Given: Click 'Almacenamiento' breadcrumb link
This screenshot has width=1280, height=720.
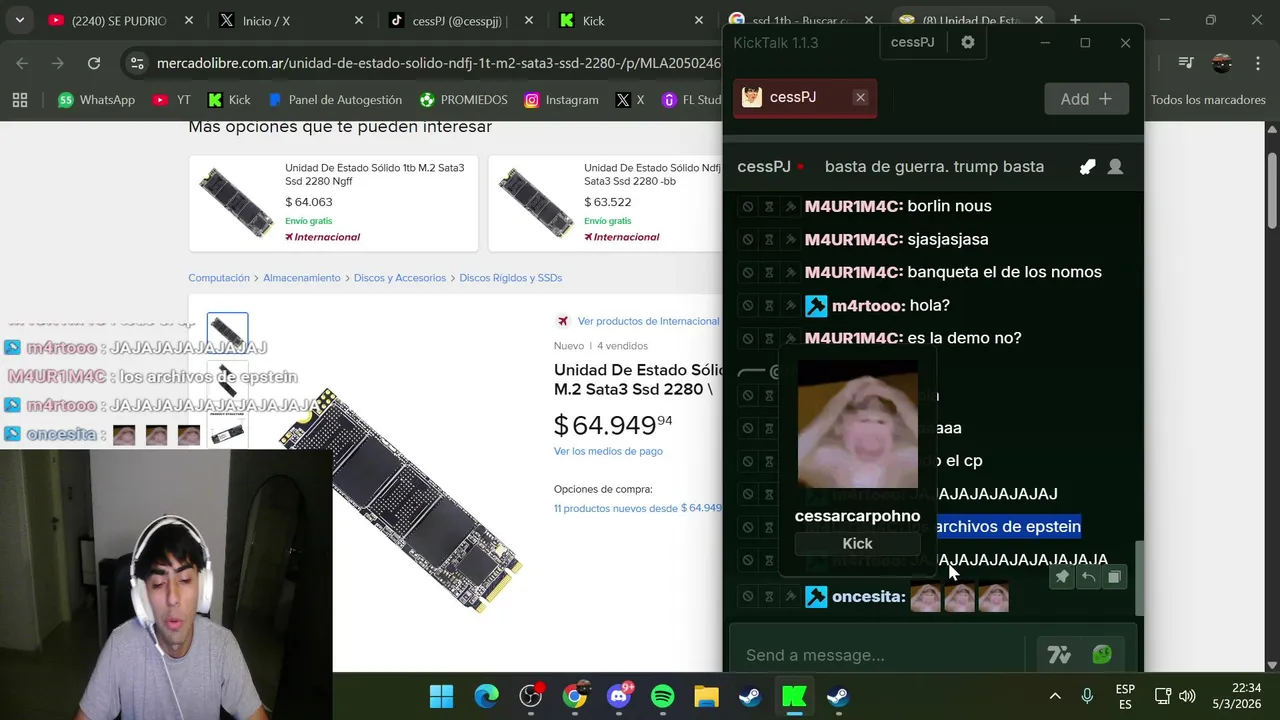Looking at the screenshot, I should point(302,278).
